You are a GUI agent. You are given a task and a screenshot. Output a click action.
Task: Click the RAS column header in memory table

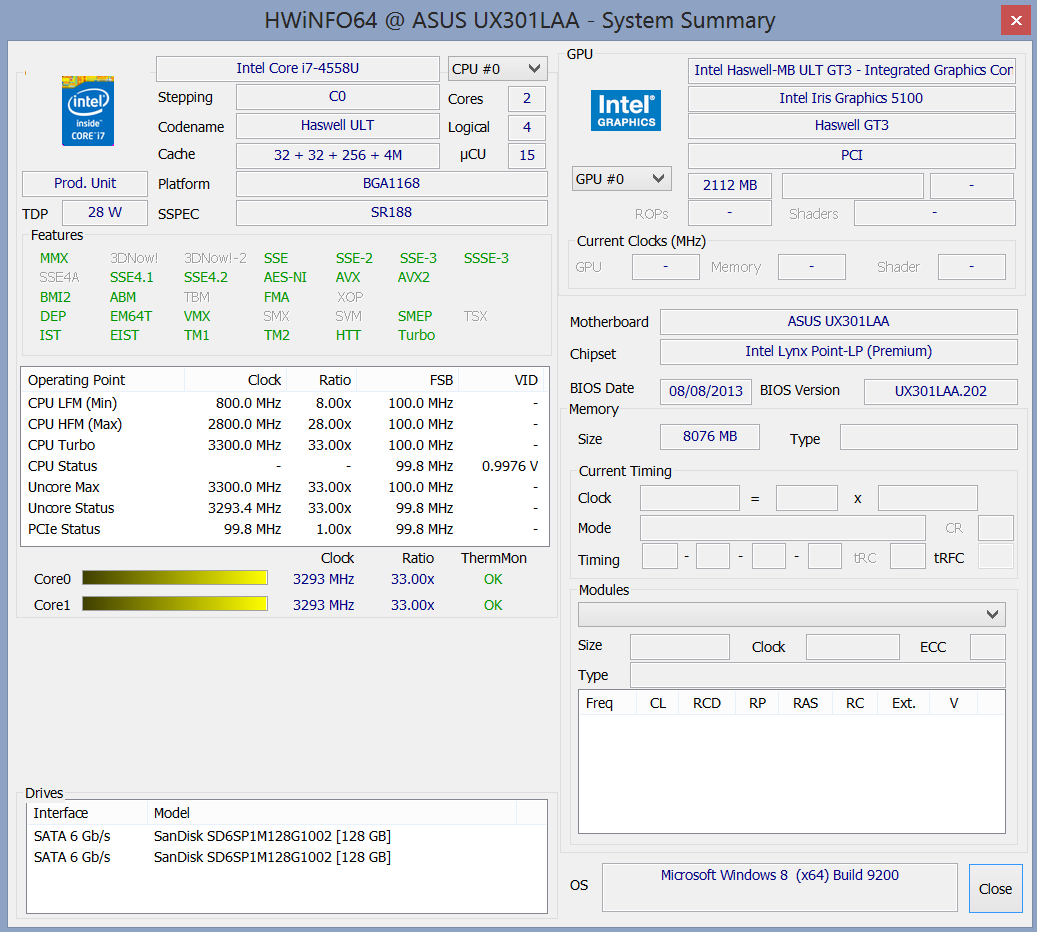point(805,703)
